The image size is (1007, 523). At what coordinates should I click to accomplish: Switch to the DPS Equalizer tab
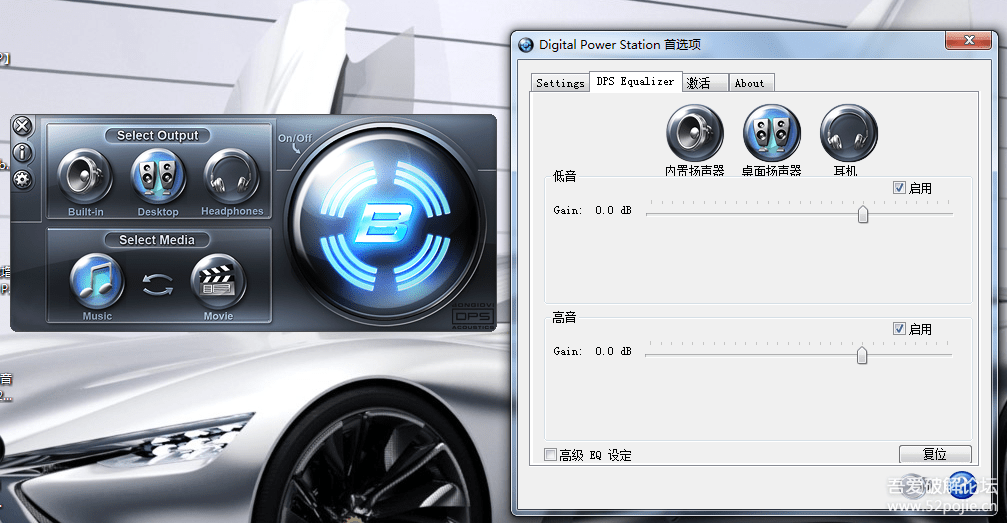[635, 81]
